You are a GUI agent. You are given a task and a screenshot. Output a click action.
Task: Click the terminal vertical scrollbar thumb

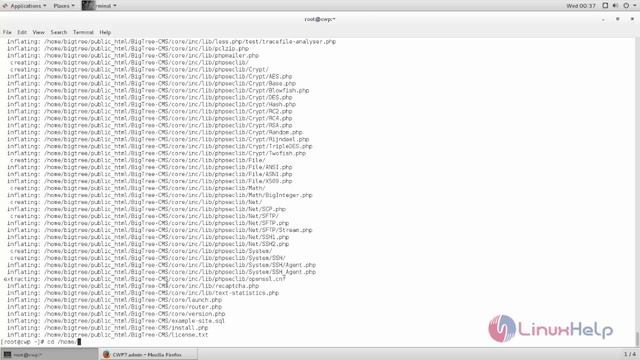tap(637, 339)
